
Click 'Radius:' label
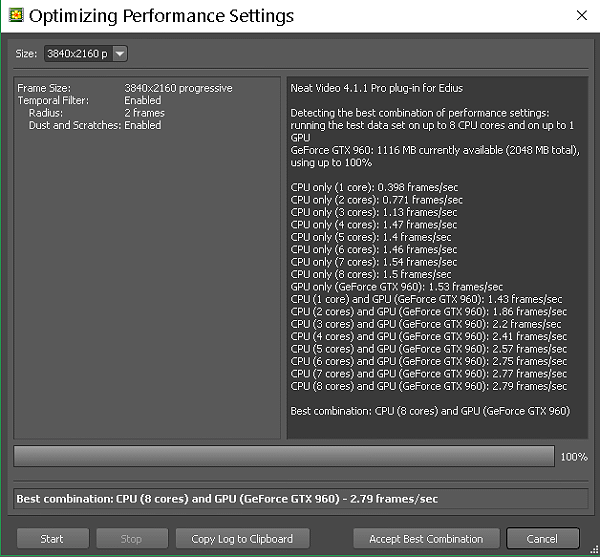pyautogui.click(x=46, y=113)
